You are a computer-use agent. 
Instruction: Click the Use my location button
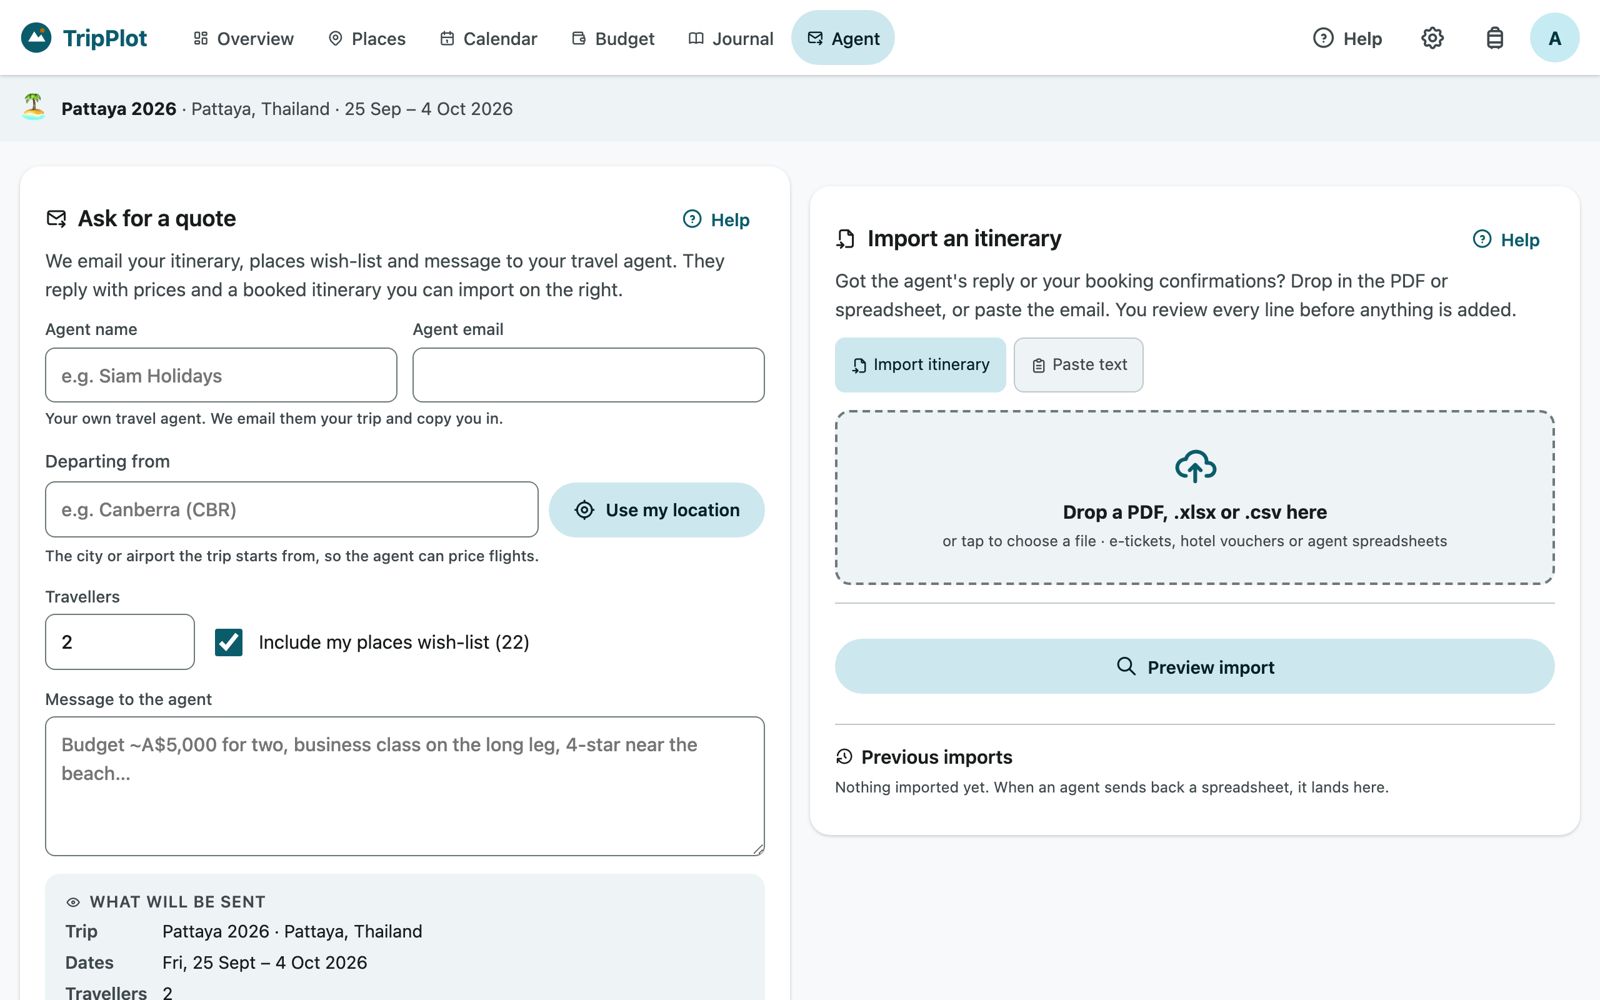(x=657, y=510)
